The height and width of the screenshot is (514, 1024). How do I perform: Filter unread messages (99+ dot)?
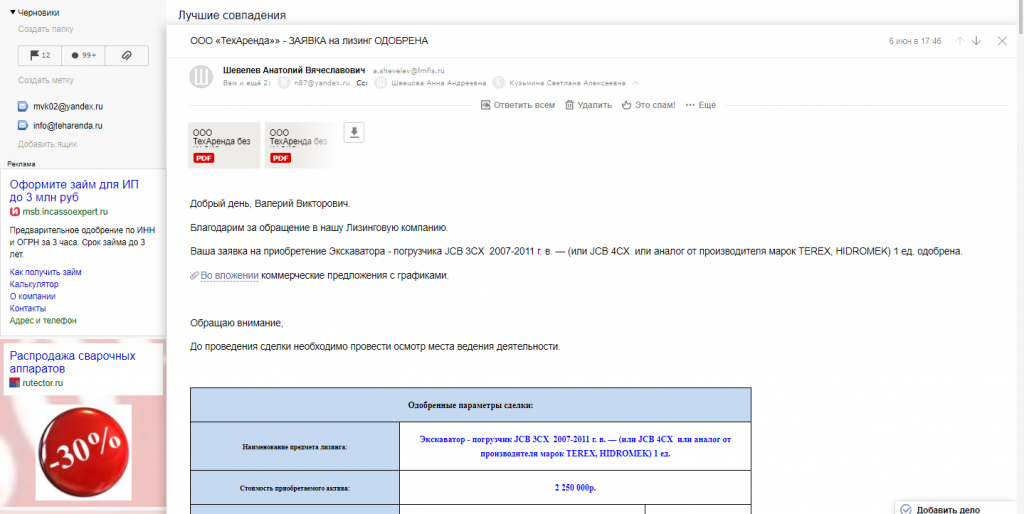pos(83,56)
